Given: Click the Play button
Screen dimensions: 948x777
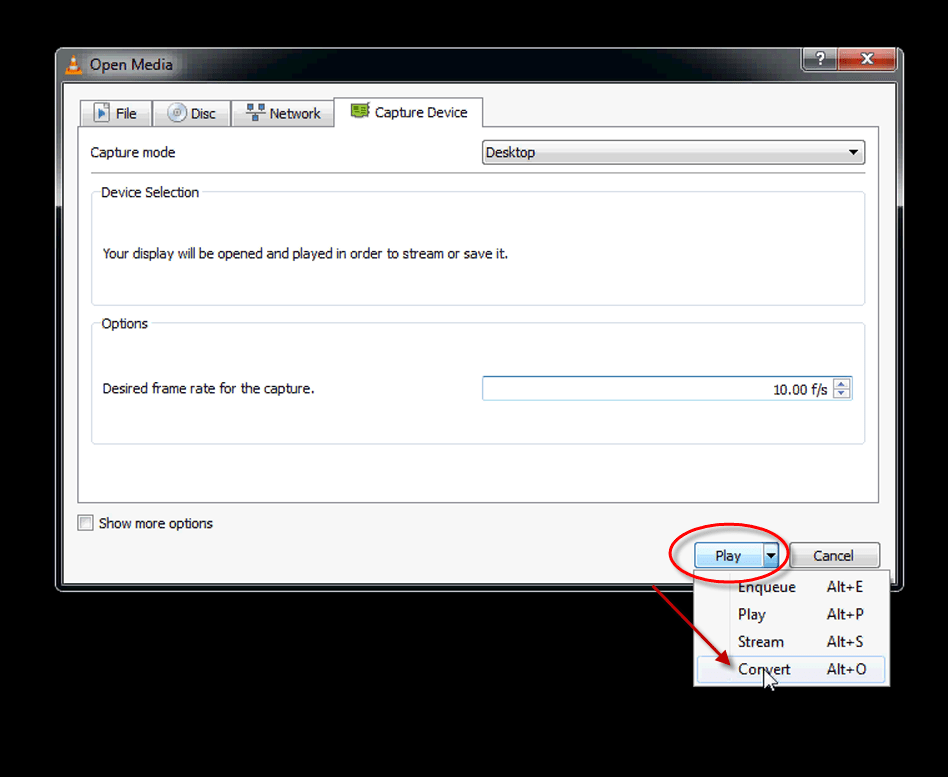Looking at the screenshot, I should tap(729, 555).
